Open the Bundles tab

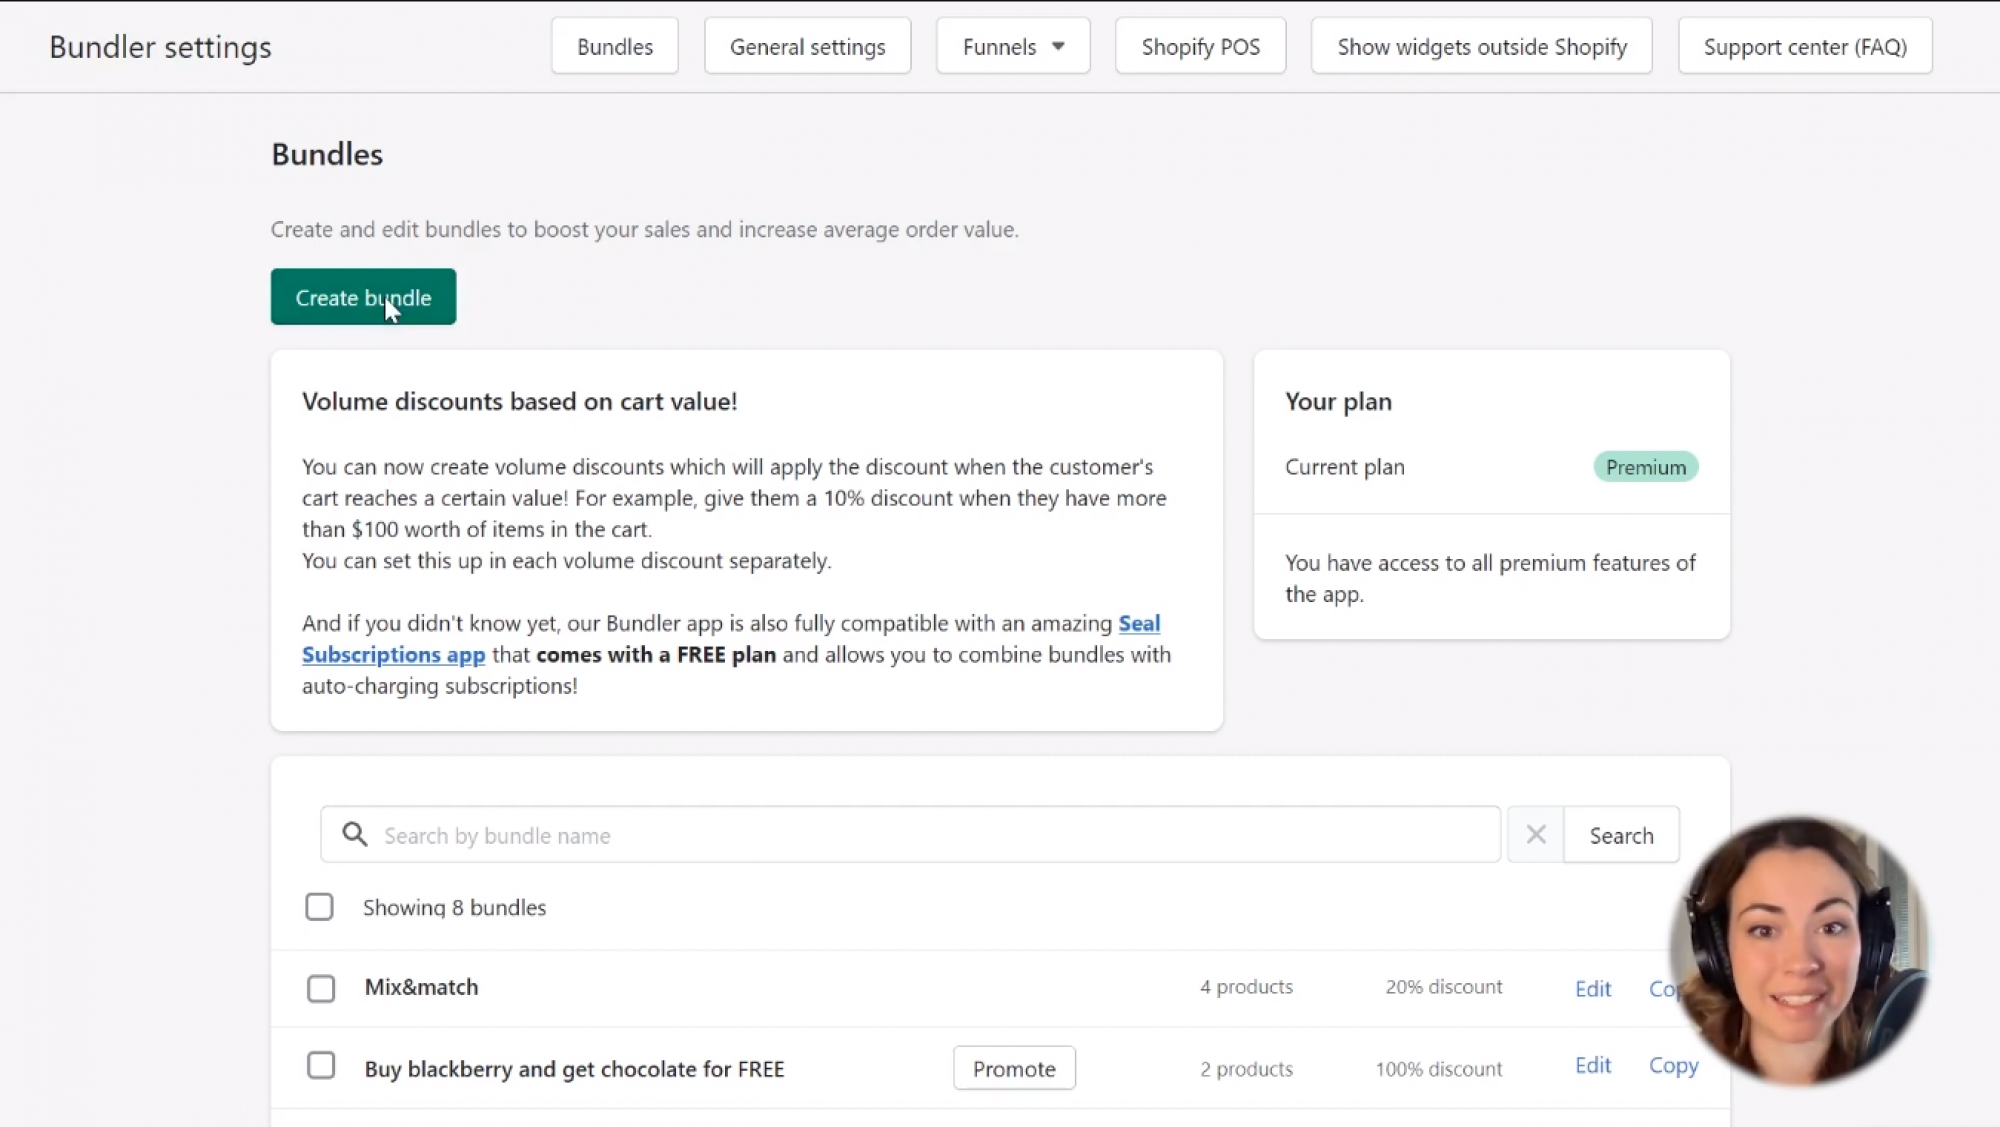(614, 46)
